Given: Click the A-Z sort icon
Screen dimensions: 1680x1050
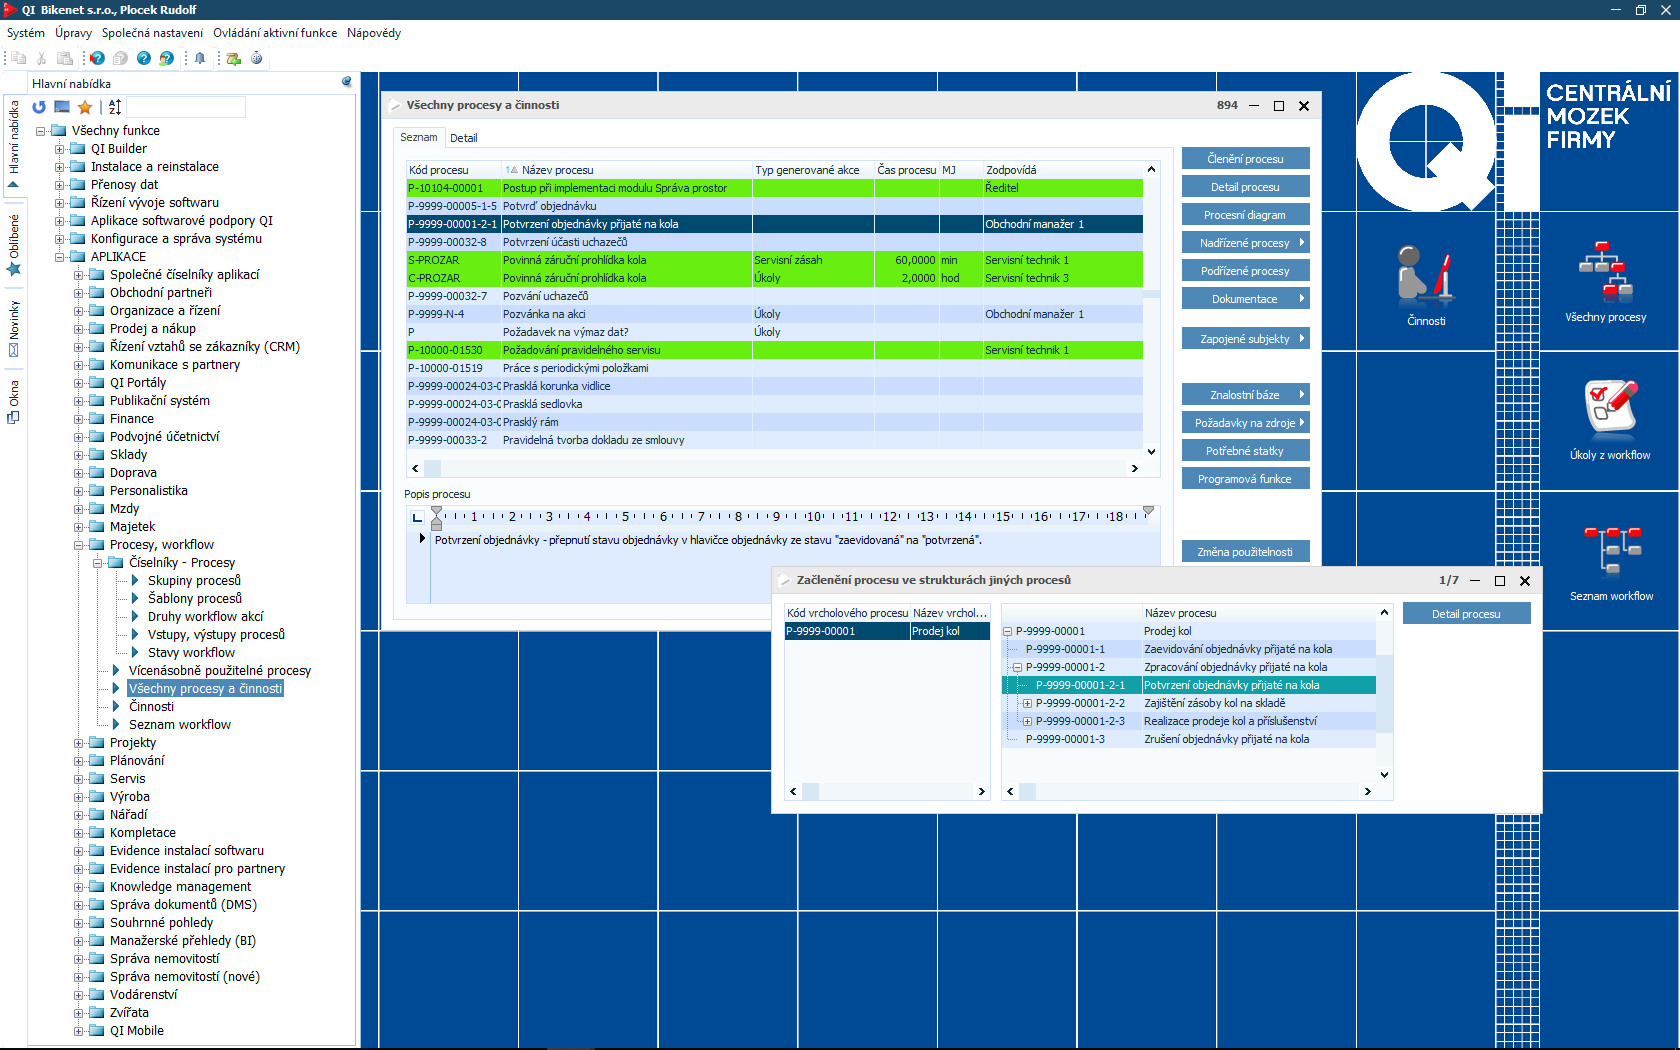Looking at the screenshot, I should 115,107.
